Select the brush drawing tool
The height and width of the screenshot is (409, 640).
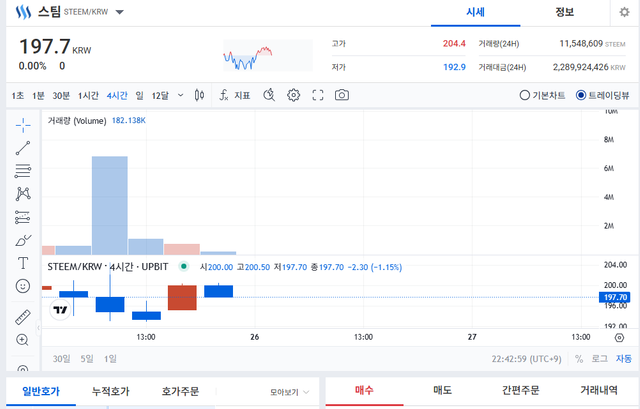click(23, 240)
